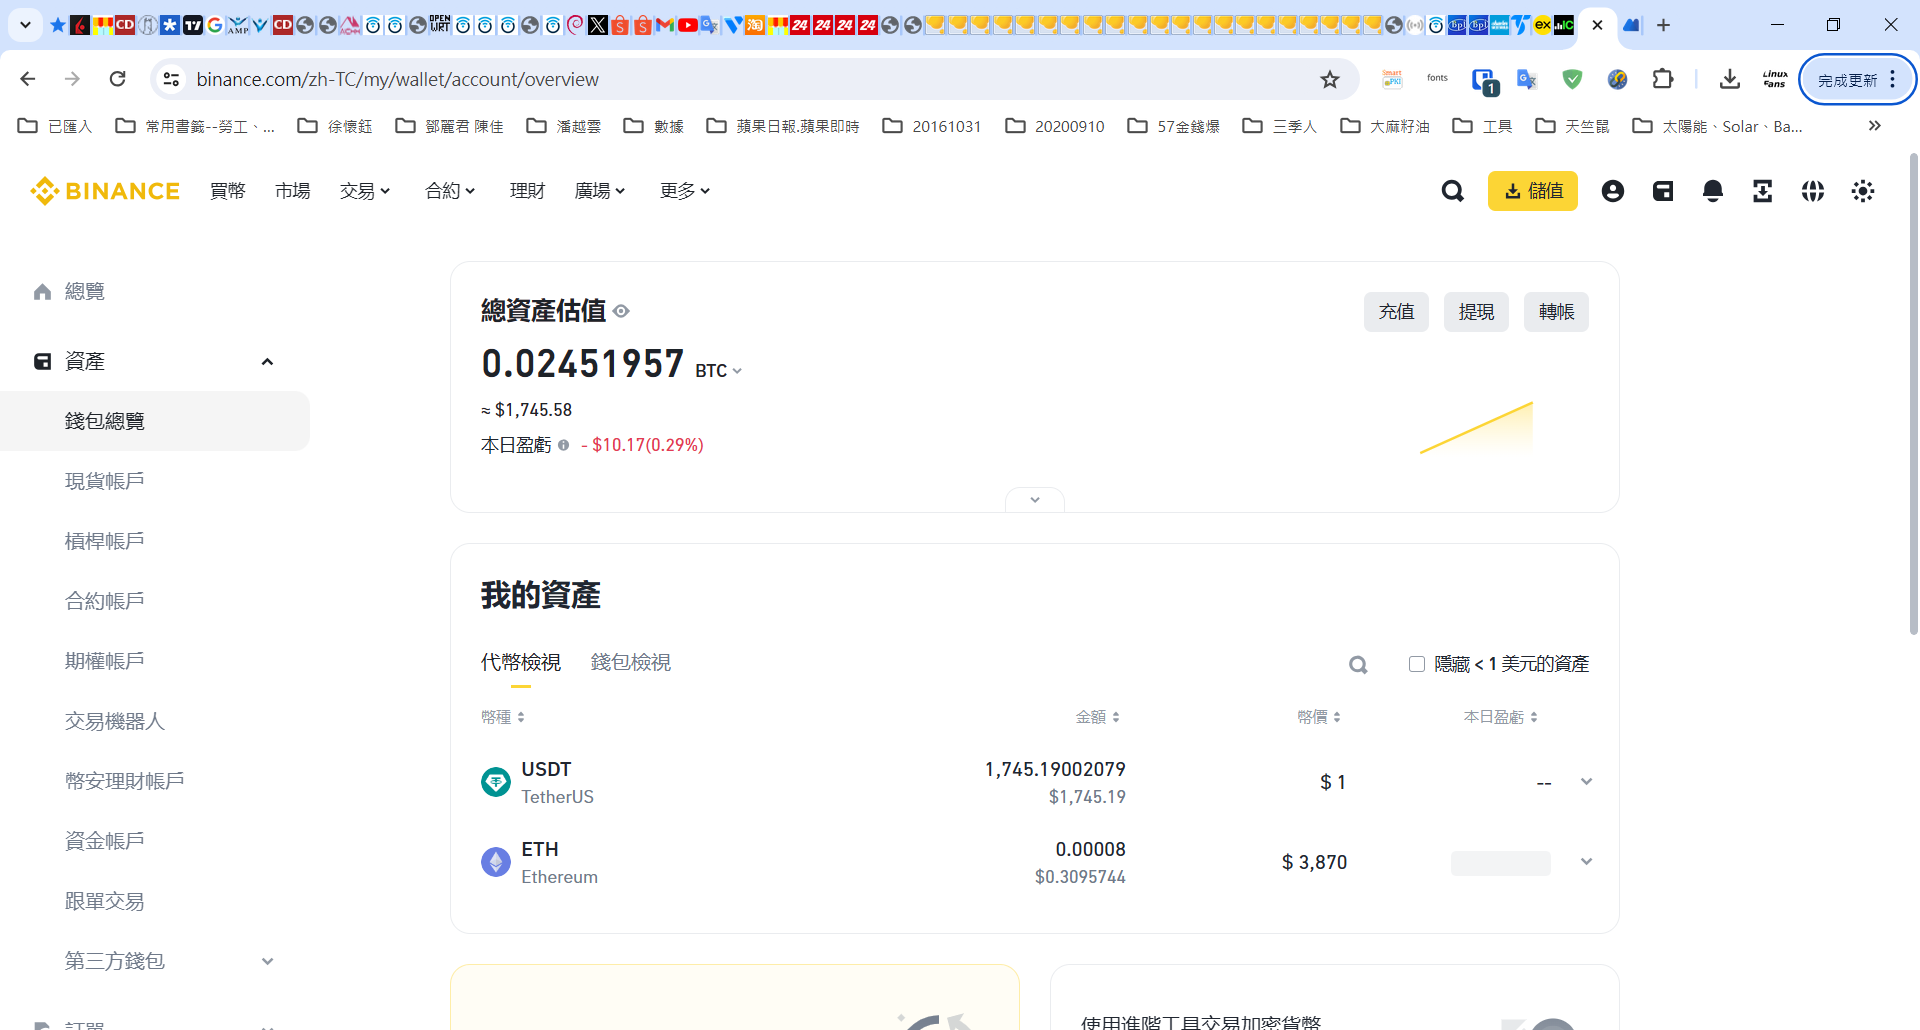Open Chrome downloads icon

[1729, 79]
